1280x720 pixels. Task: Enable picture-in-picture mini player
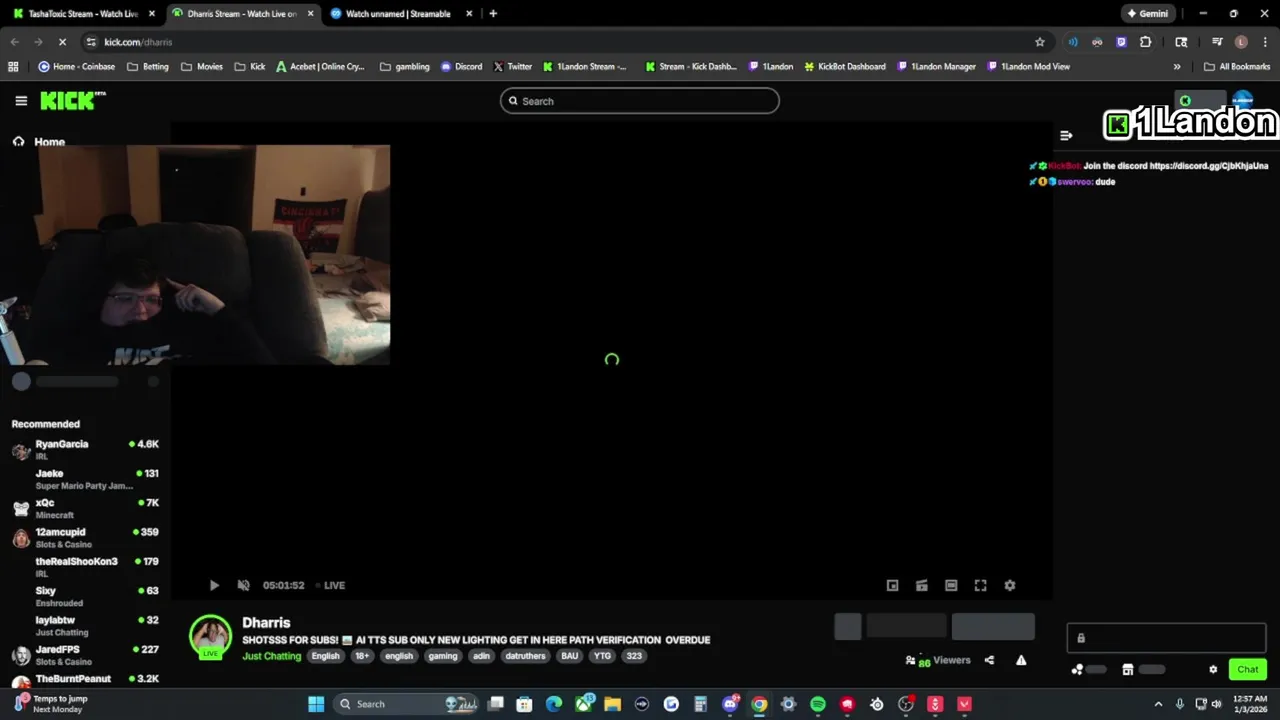[x=892, y=585]
